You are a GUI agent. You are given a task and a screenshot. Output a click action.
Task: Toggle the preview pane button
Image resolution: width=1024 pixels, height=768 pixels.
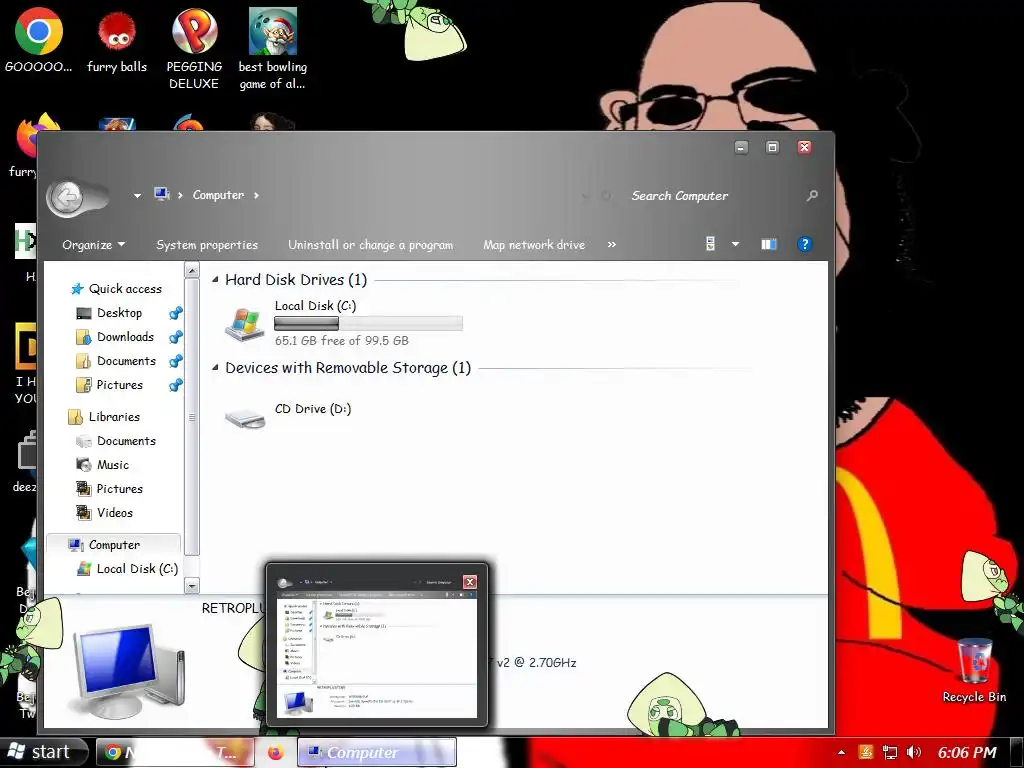(769, 244)
